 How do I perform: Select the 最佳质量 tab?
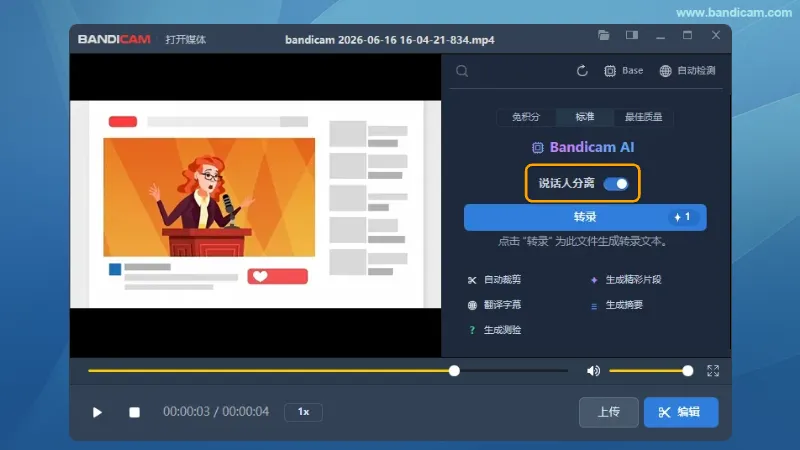point(643,117)
